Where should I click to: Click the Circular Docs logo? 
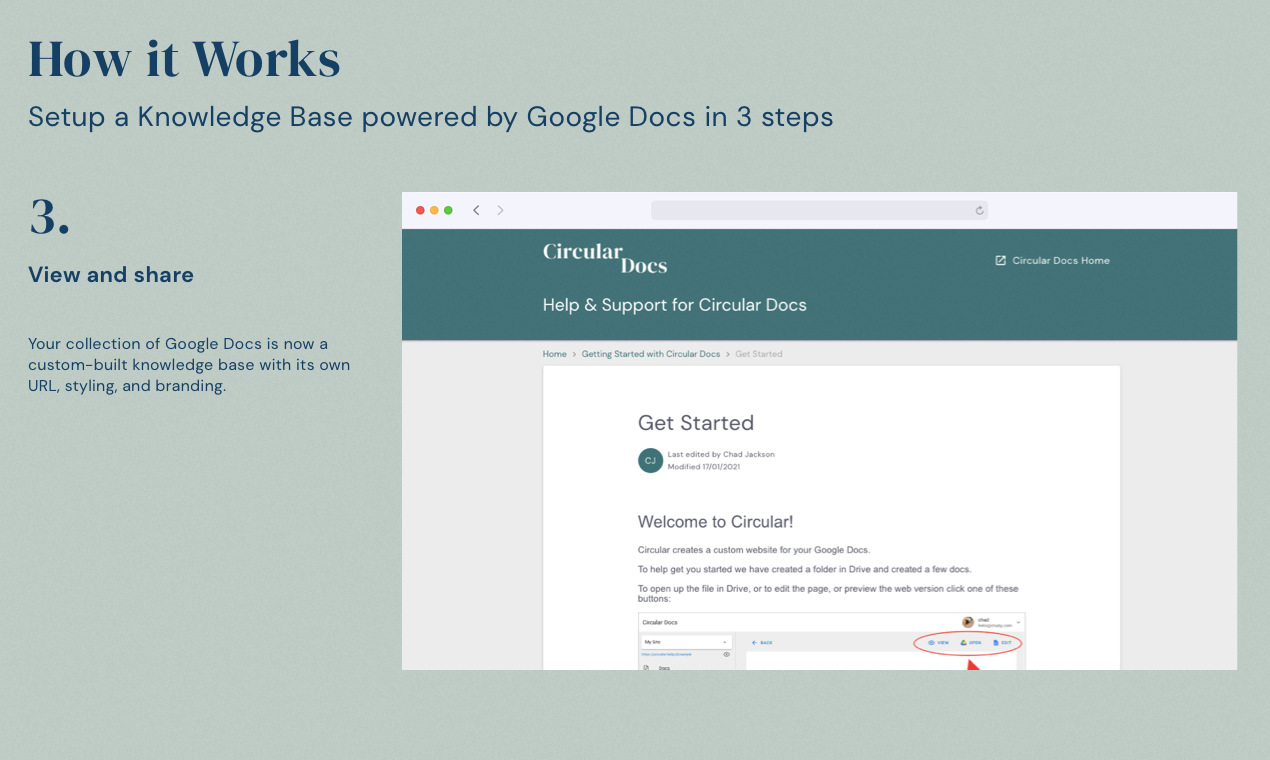[605, 258]
